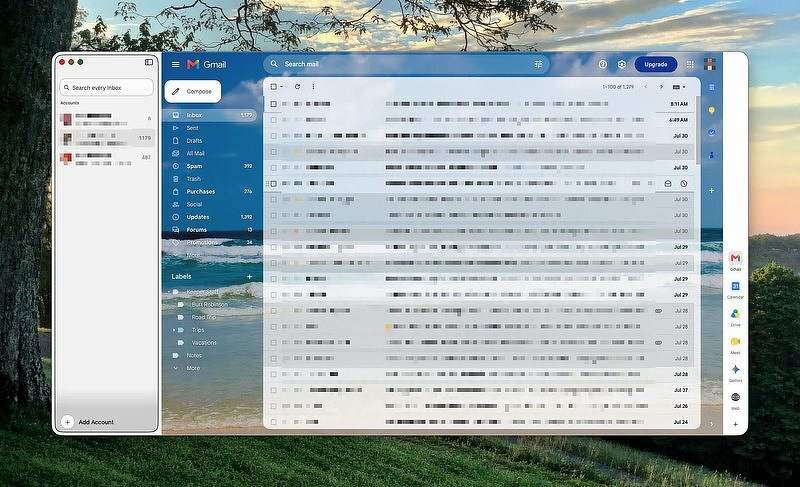This screenshot has height=487, width=800.
Task: Create a new label with Labels plus
Action: coord(249,276)
